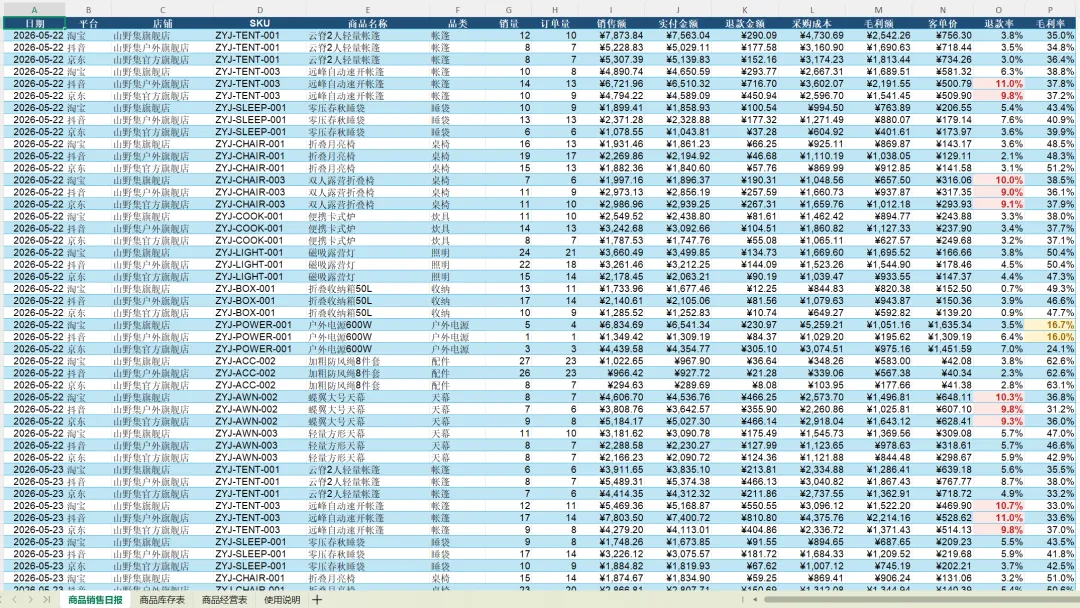Open the 商品库存表 sheet tab
This screenshot has height=608, width=1080.
162,600
